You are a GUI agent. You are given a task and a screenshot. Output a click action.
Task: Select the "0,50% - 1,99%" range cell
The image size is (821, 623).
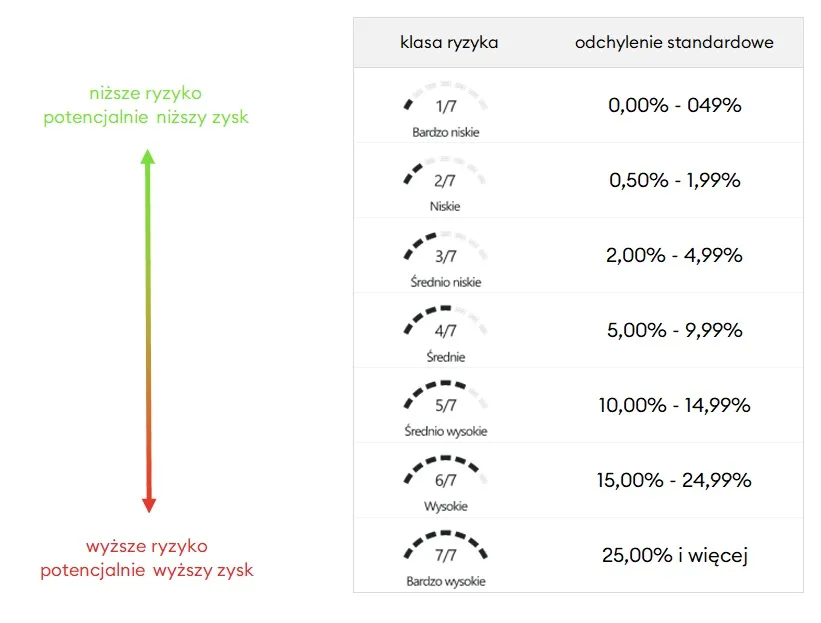(x=674, y=180)
